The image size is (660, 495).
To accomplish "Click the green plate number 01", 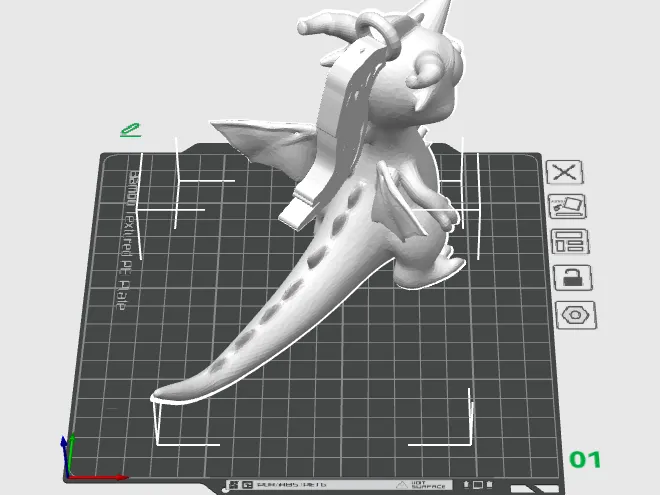I will coord(585,460).
